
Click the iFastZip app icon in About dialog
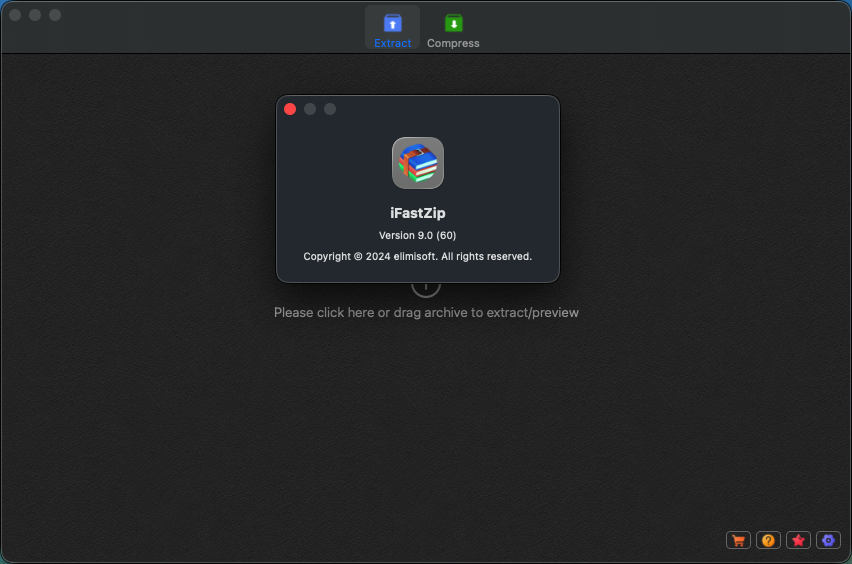pos(418,163)
